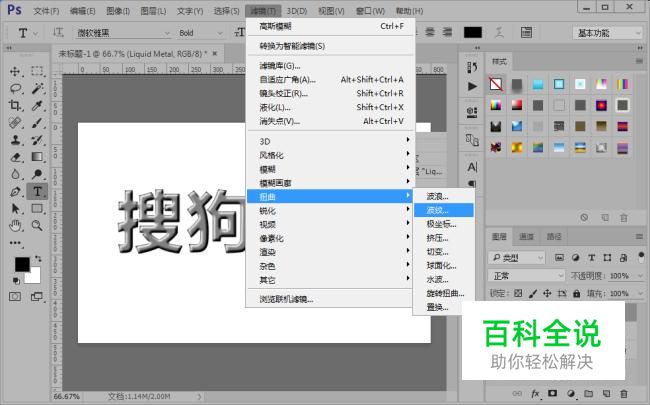Select the Move tool

point(15,71)
